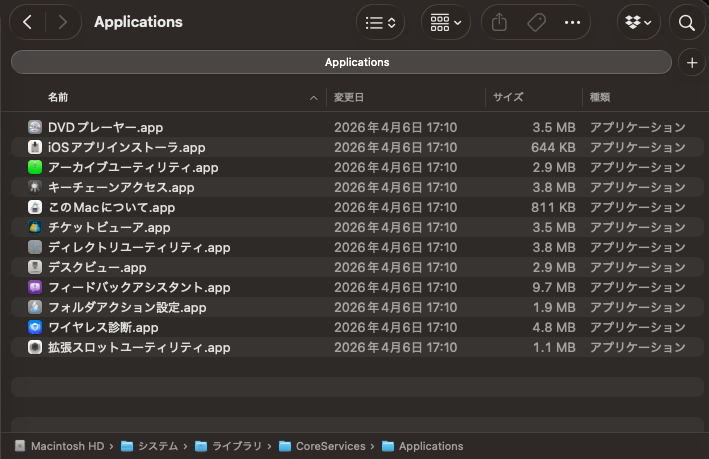Select the チケットビューア.app icon

pos(35,227)
